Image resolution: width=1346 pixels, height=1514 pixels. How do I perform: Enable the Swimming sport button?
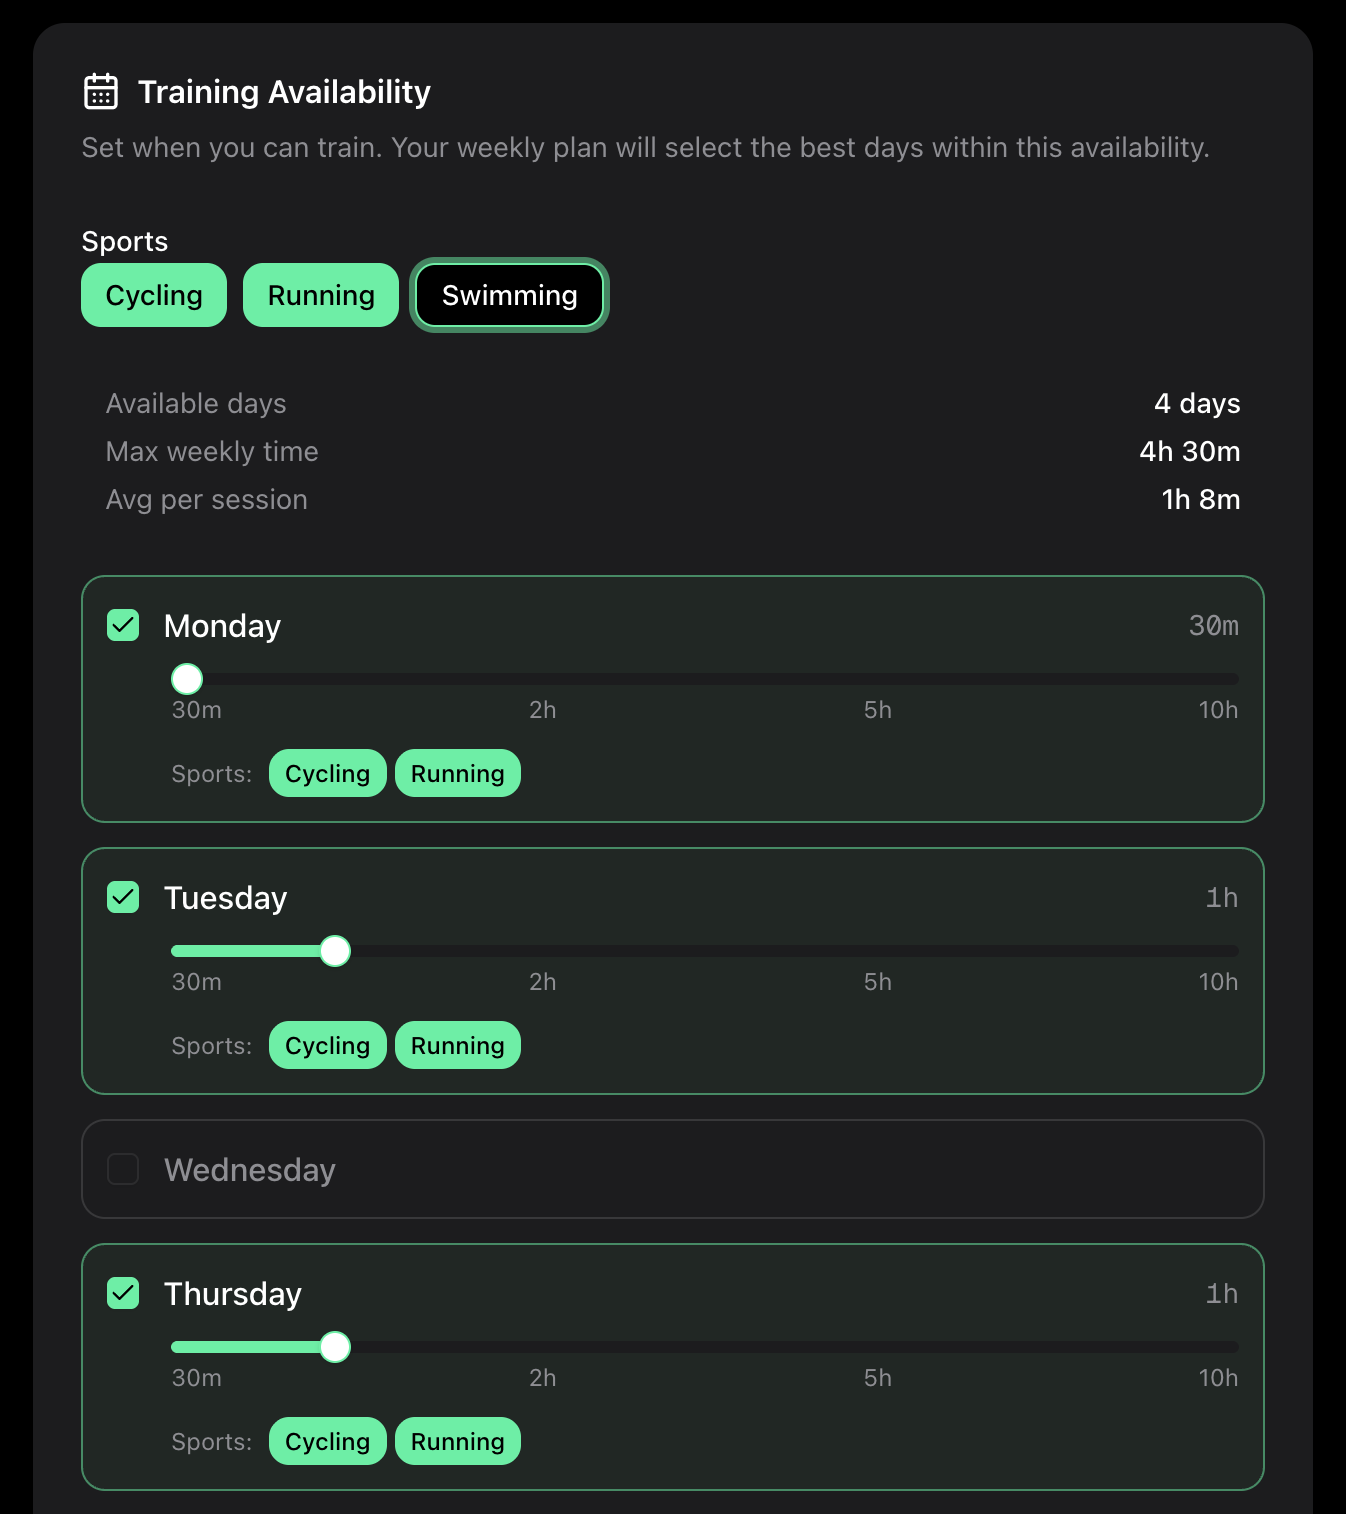(x=509, y=295)
